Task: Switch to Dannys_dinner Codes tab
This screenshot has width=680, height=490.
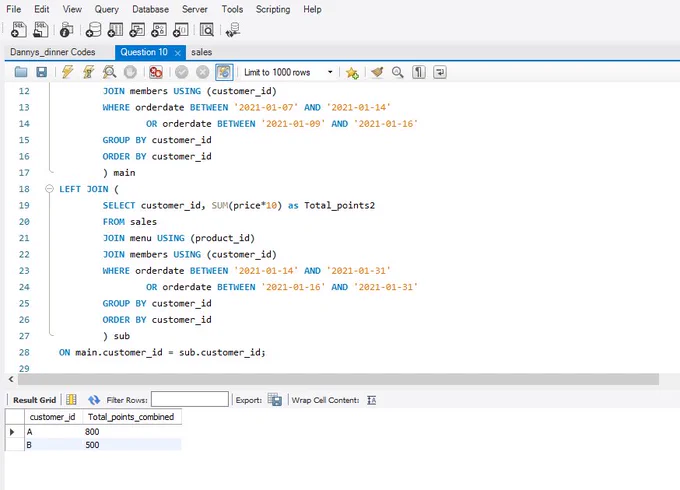Action: pos(52,52)
